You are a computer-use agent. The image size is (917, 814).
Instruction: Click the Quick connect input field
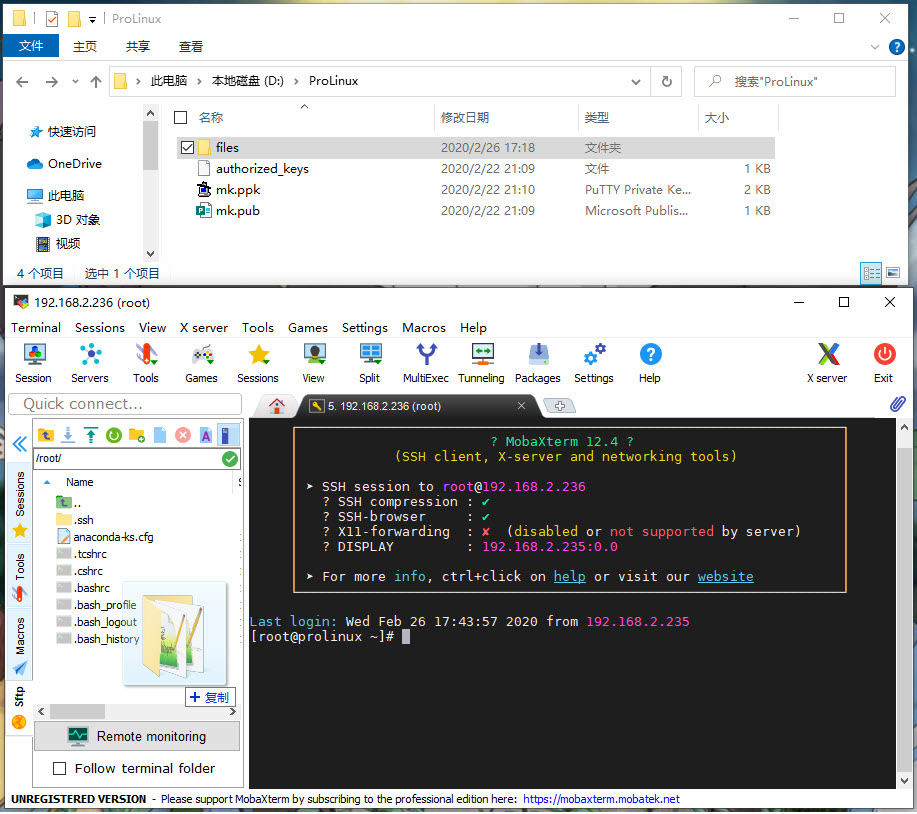click(125, 404)
